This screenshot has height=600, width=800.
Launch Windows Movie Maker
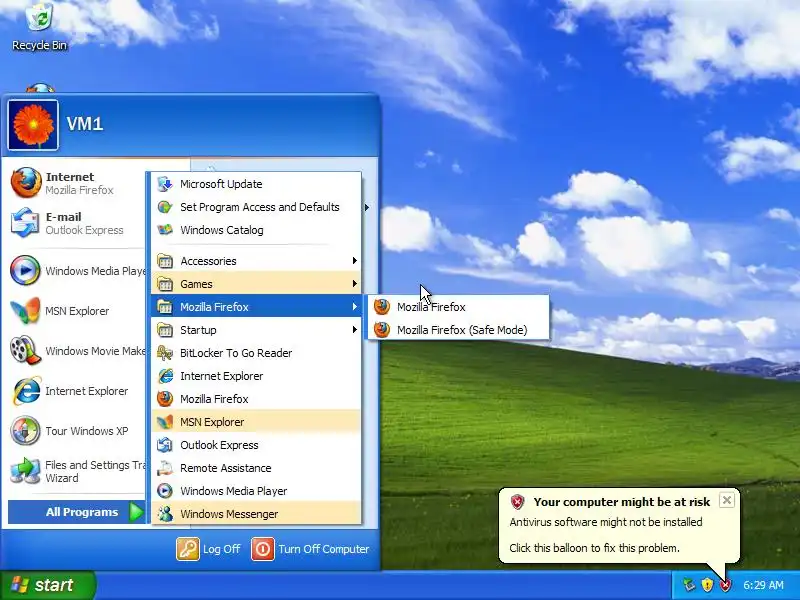tap(77, 351)
